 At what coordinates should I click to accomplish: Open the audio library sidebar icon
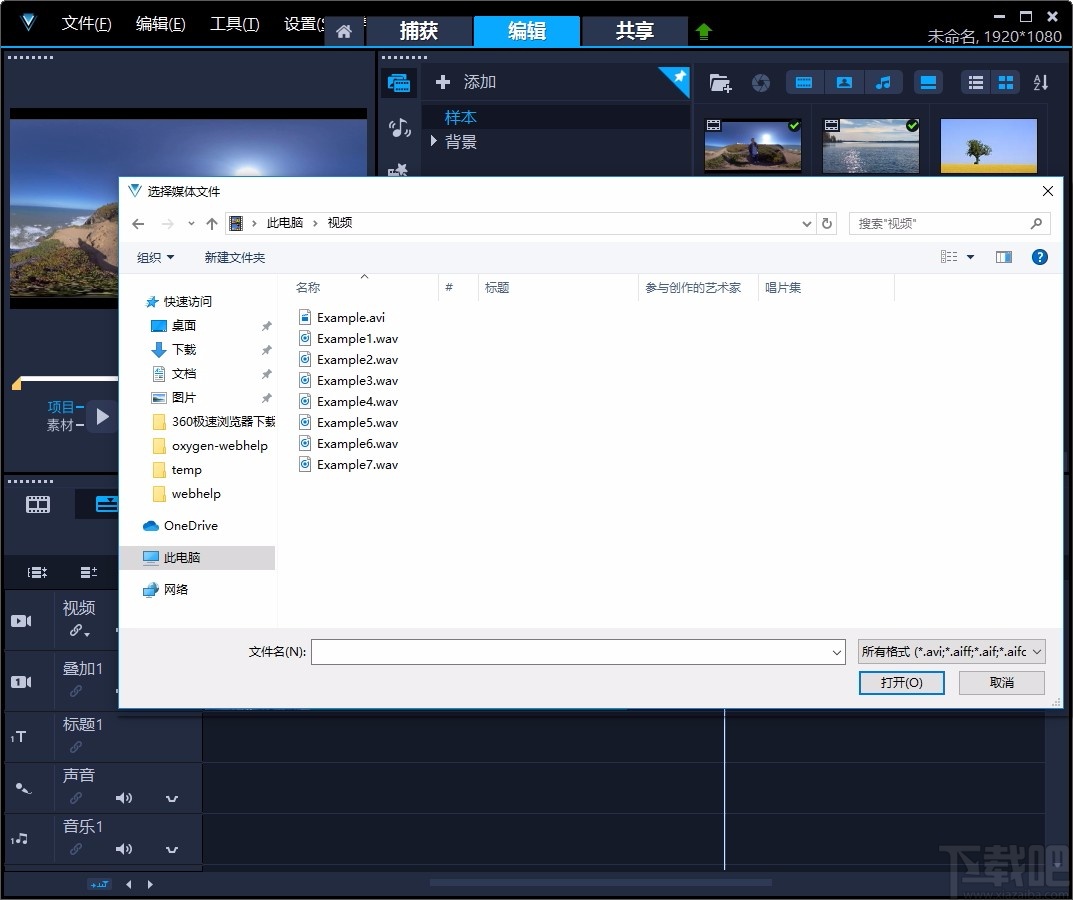(399, 128)
